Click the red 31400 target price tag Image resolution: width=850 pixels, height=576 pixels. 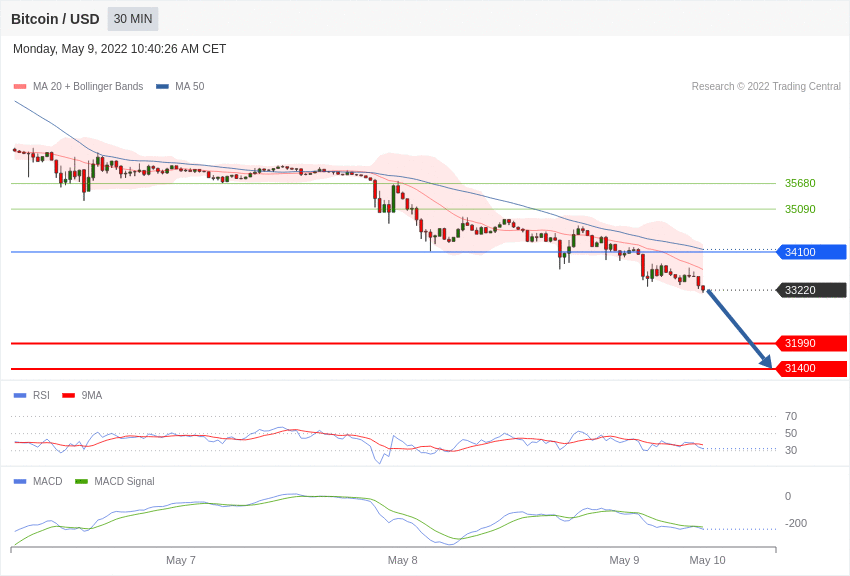812,368
